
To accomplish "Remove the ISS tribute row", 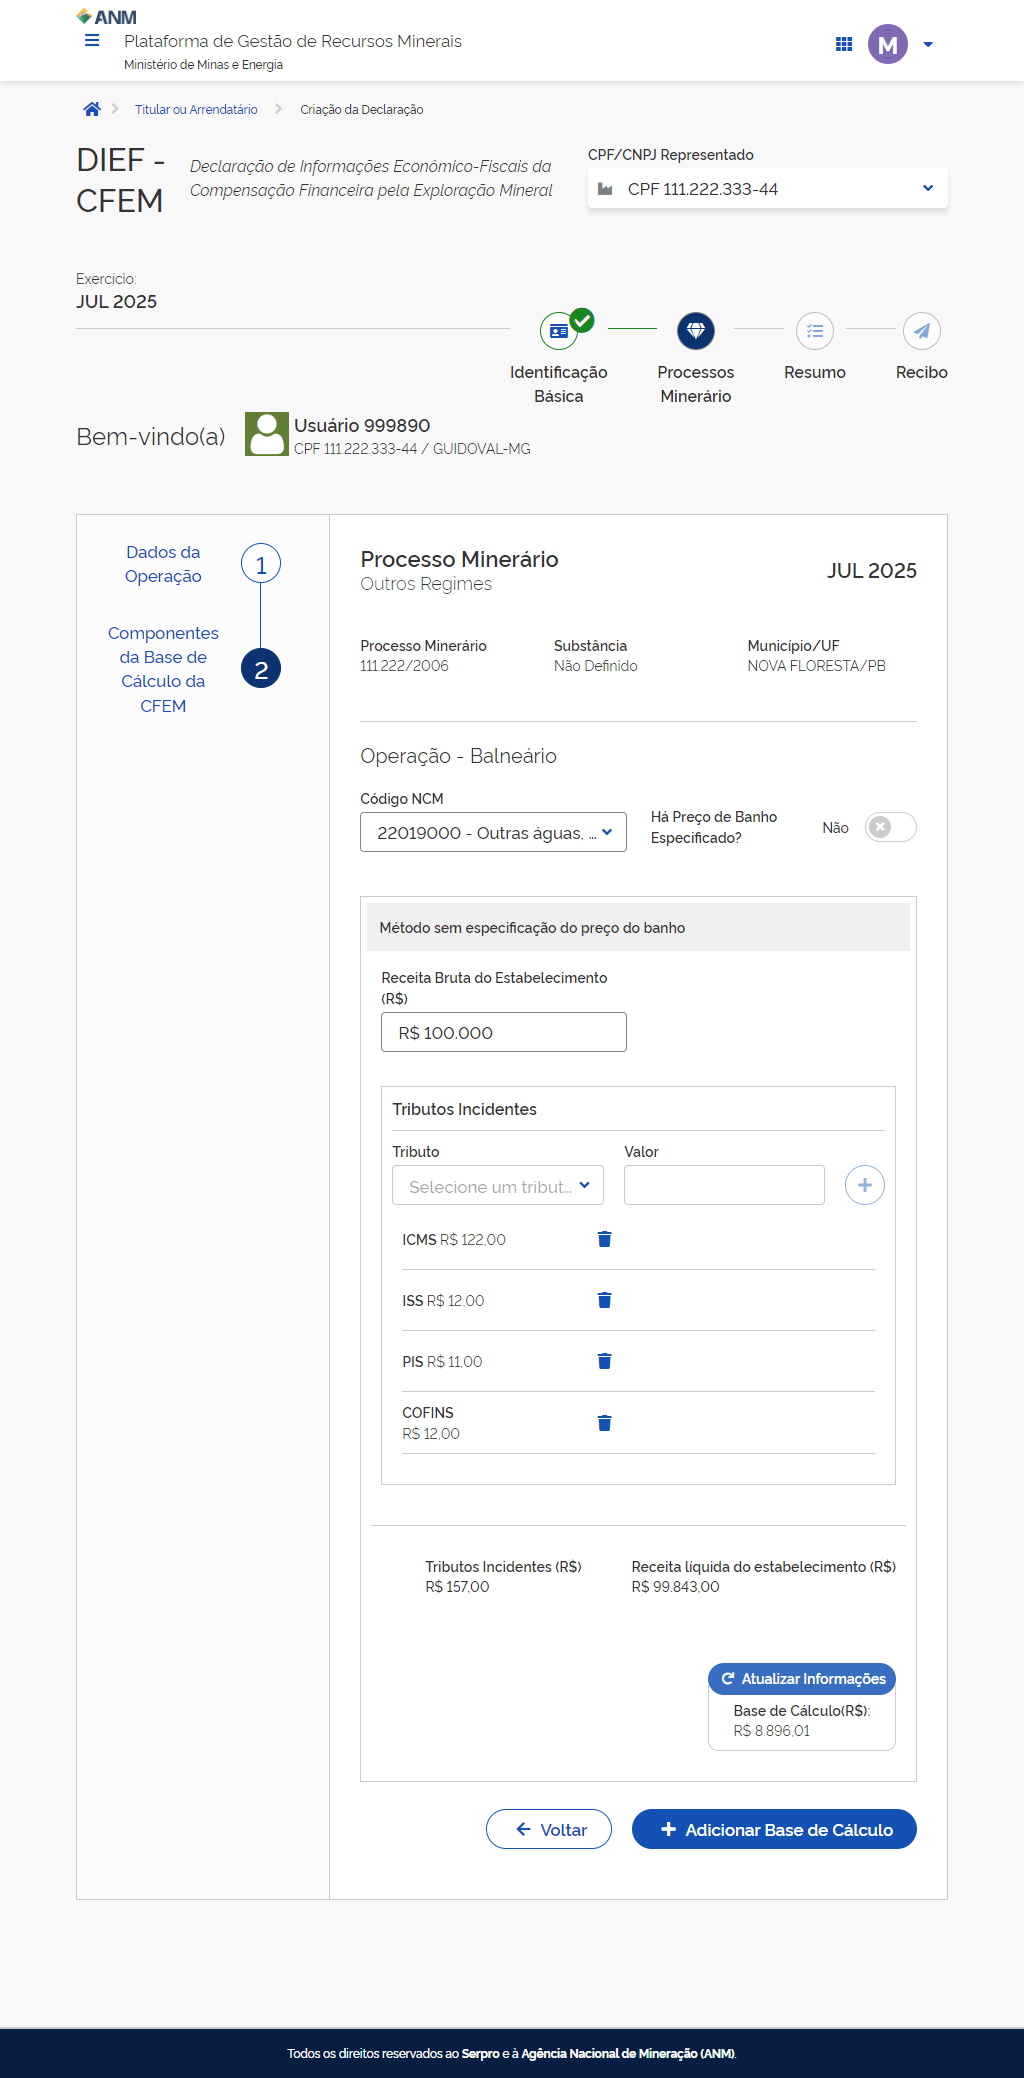I will pyautogui.click(x=604, y=1301).
